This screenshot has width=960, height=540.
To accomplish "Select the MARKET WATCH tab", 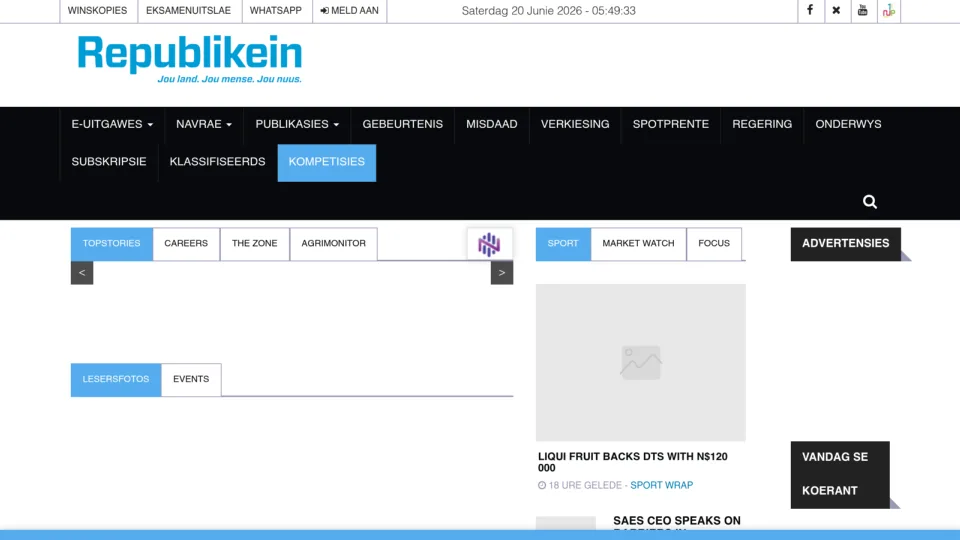I will pos(639,244).
